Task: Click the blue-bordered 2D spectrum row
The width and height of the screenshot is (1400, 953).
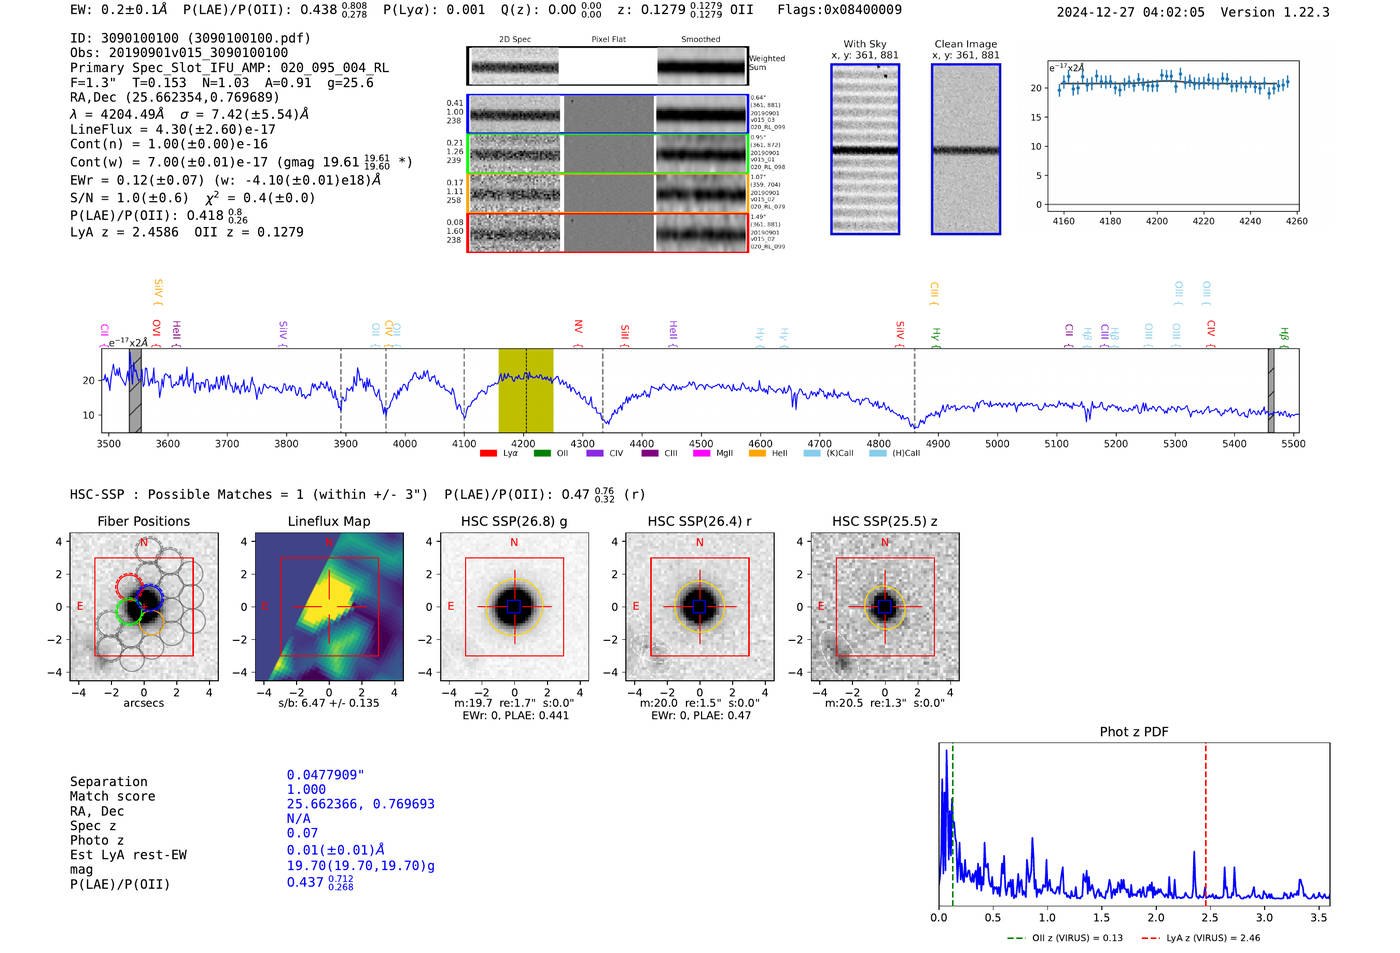Action: point(608,114)
